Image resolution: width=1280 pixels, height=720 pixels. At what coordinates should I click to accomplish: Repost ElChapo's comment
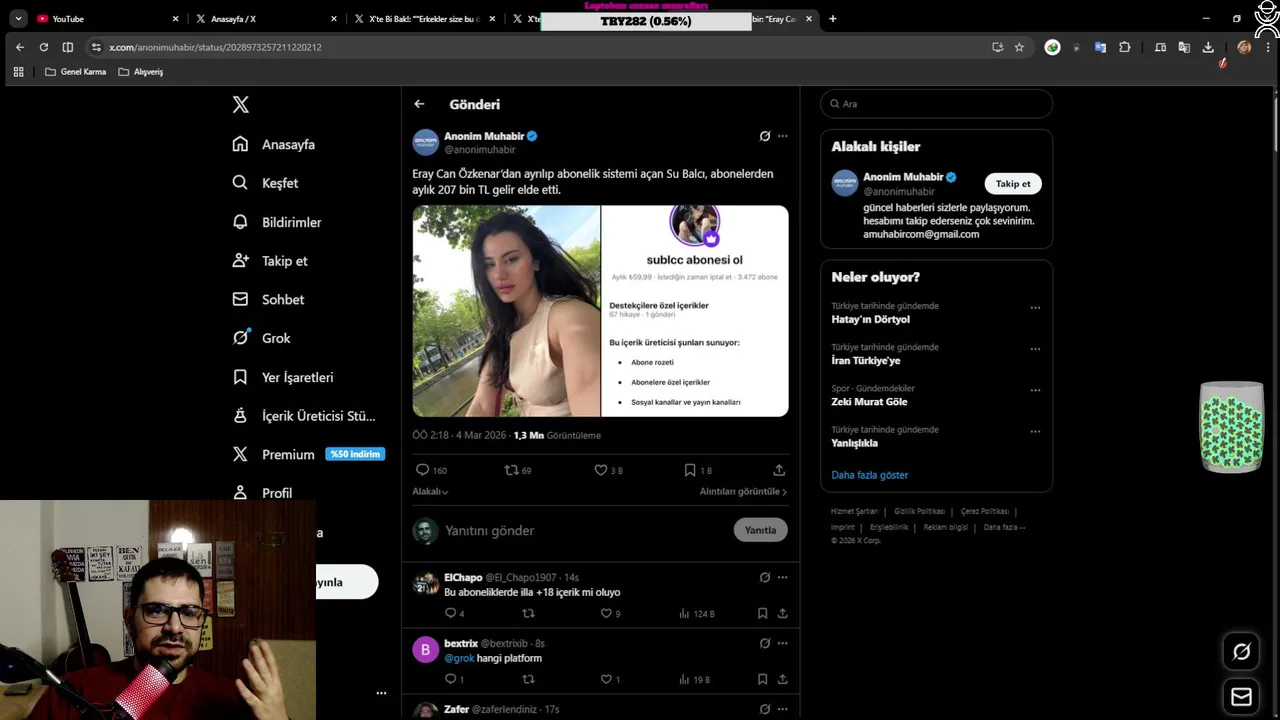point(529,613)
